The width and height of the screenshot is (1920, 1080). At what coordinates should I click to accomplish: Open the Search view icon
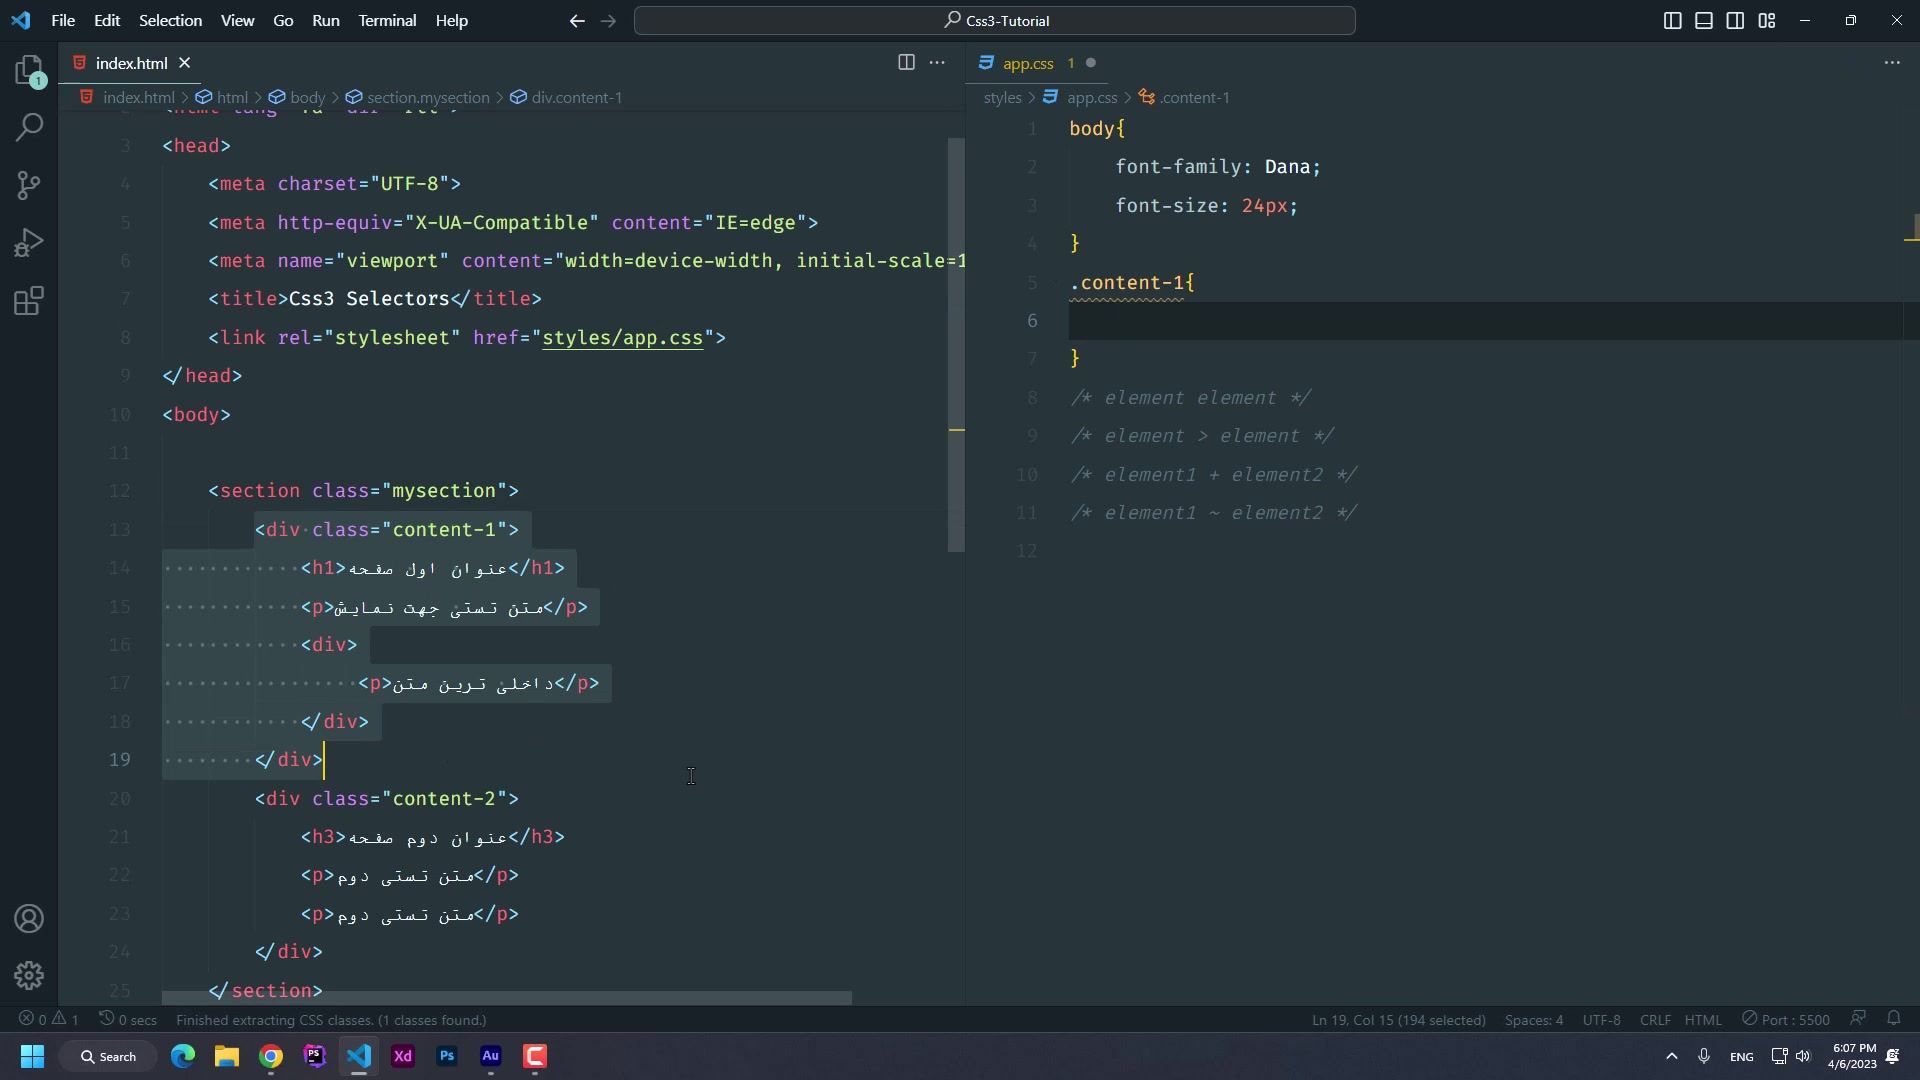[29, 128]
